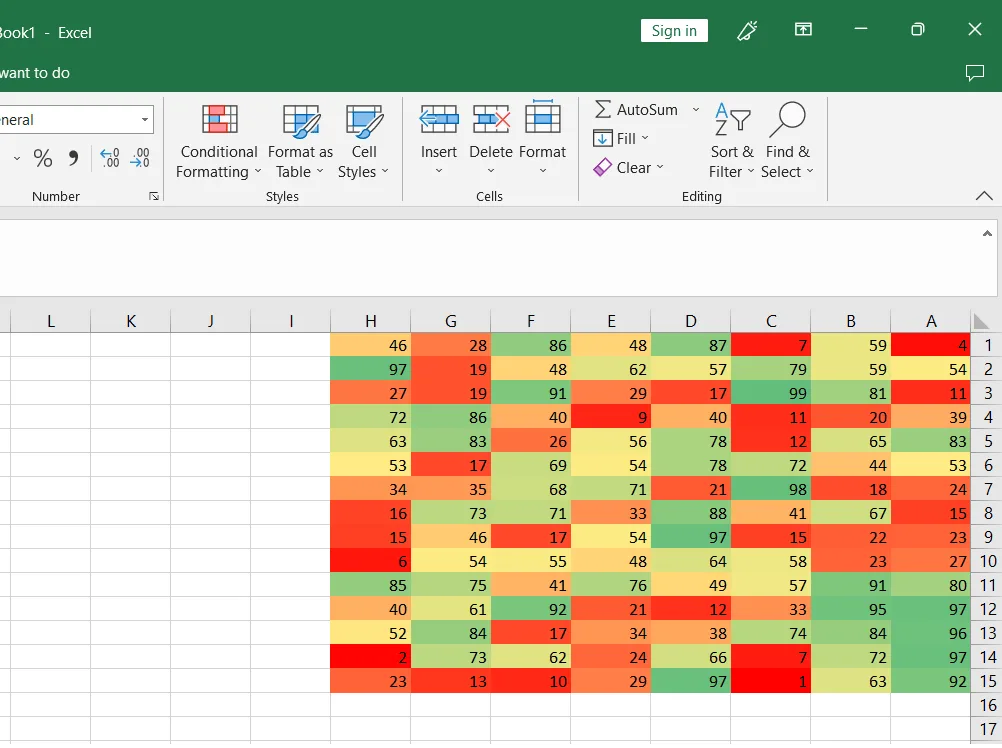Click the red cell containing 4 in A1
This screenshot has width=1002, height=748.
pos(930,346)
